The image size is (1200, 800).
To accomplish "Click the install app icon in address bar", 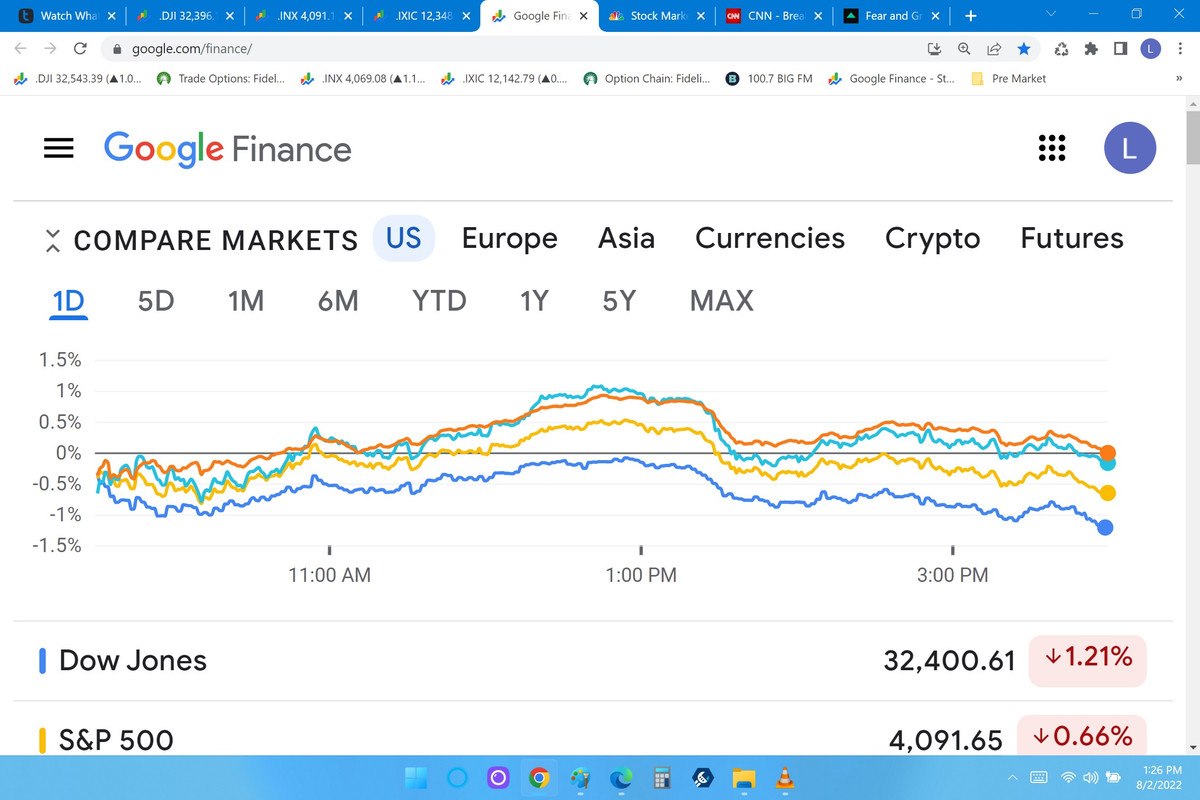I will click(935, 48).
